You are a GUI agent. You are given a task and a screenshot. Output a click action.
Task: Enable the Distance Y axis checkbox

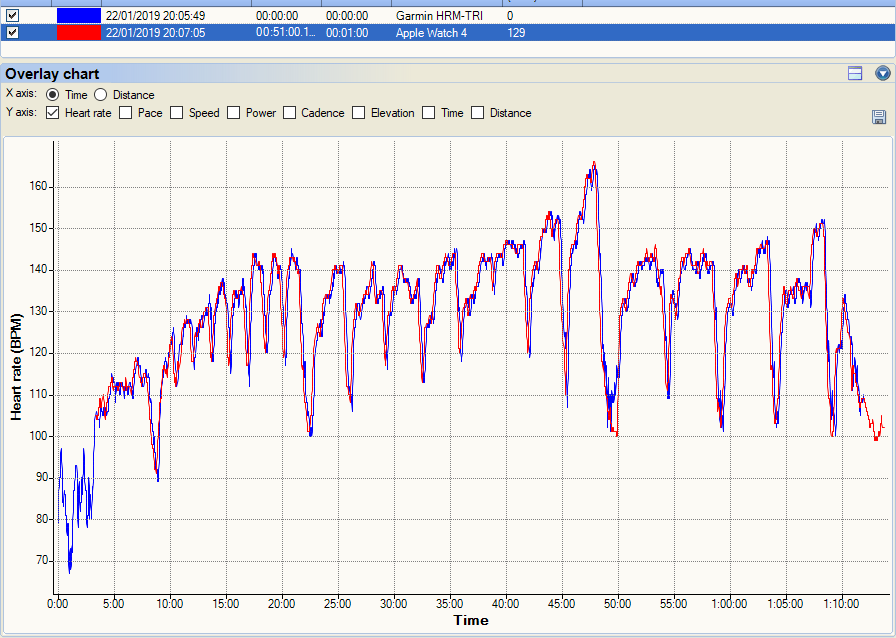pos(477,113)
